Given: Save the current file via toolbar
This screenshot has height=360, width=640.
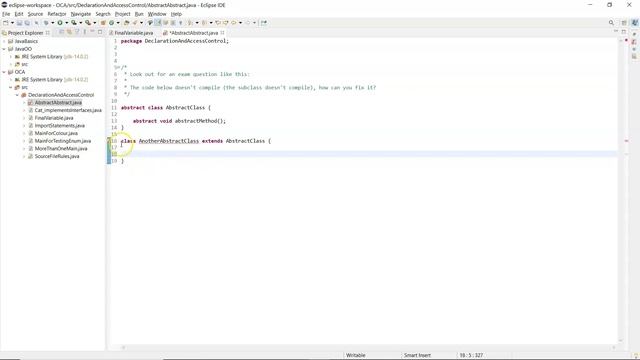Looking at the screenshot, I should [19, 23].
